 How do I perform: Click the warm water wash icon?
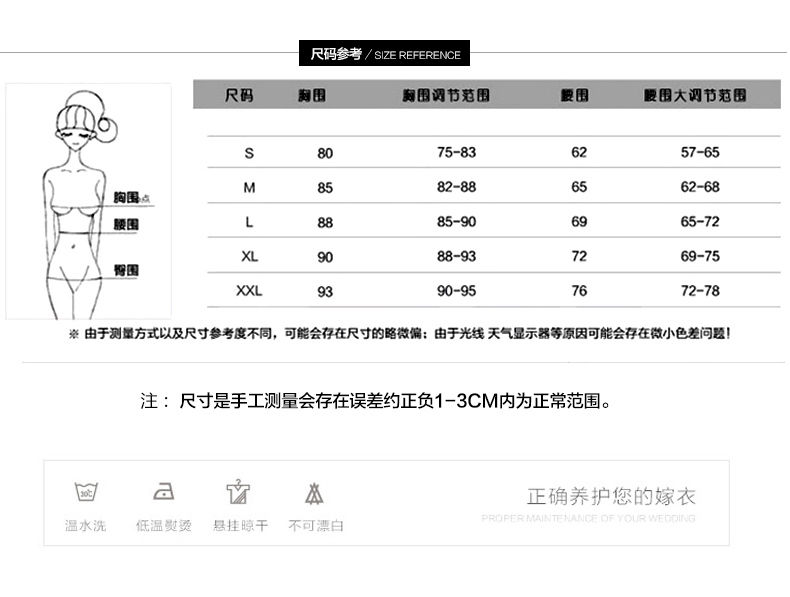[x=86, y=492]
